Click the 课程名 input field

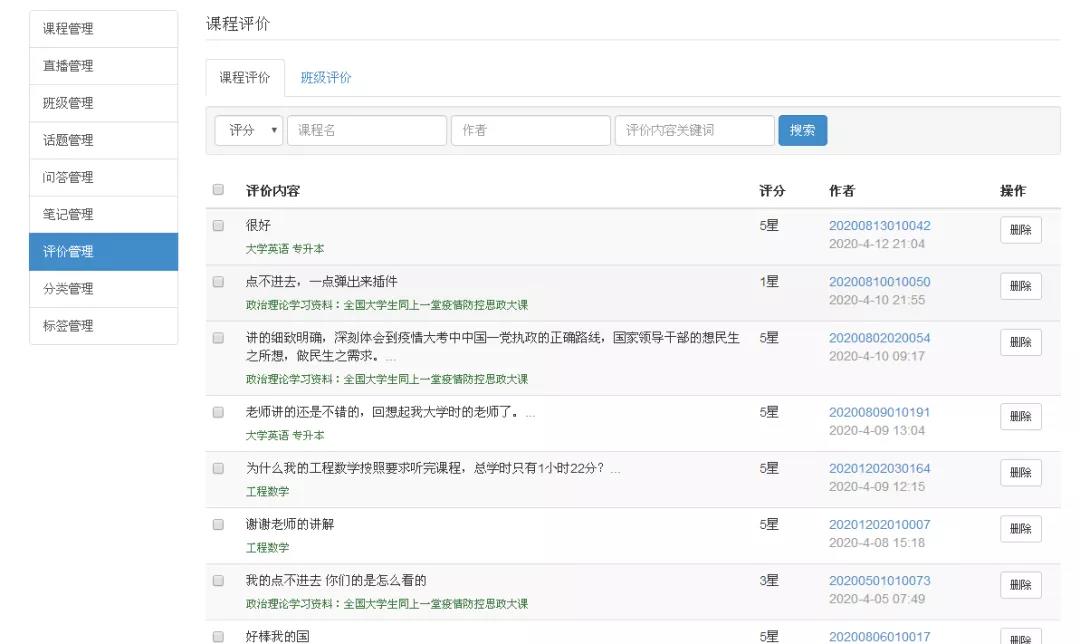367,131
